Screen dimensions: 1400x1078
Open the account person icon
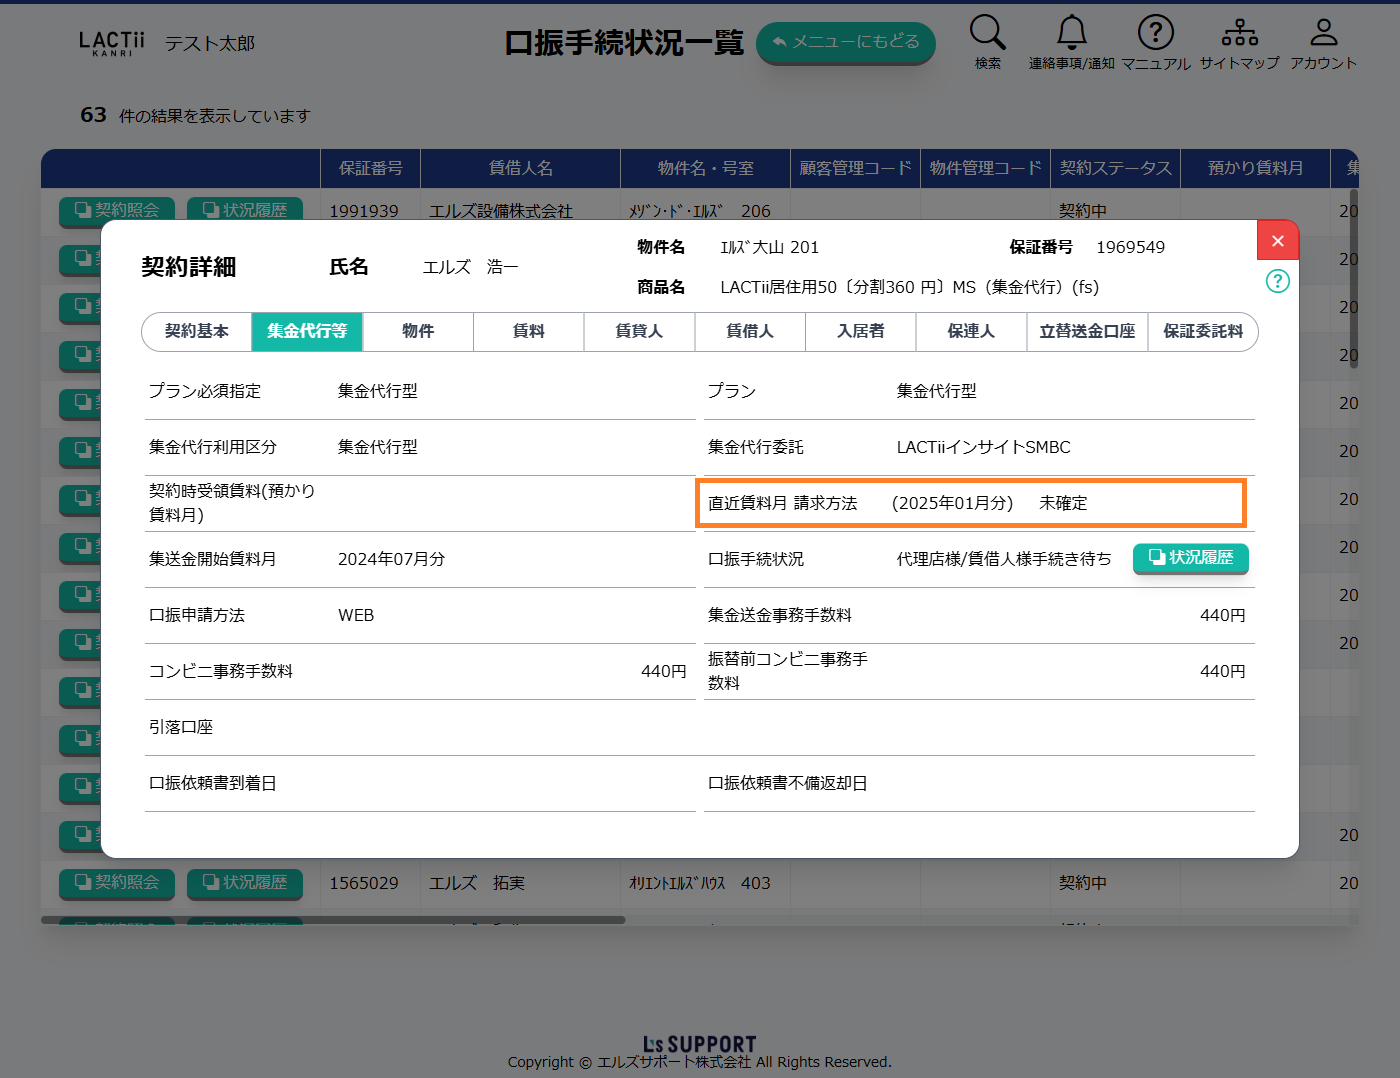(x=1323, y=33)
